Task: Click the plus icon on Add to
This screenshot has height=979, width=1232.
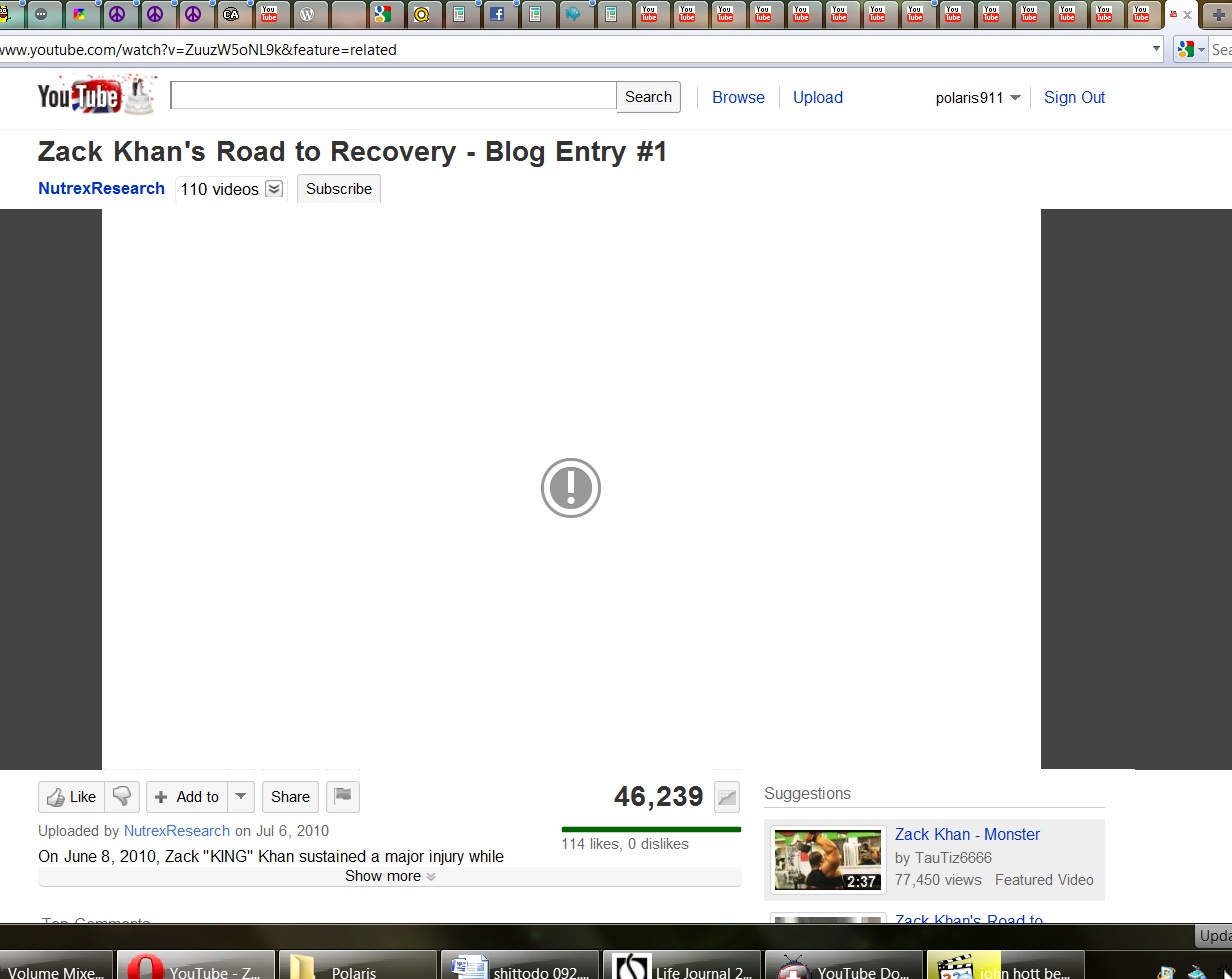Action: click(161, 797)
